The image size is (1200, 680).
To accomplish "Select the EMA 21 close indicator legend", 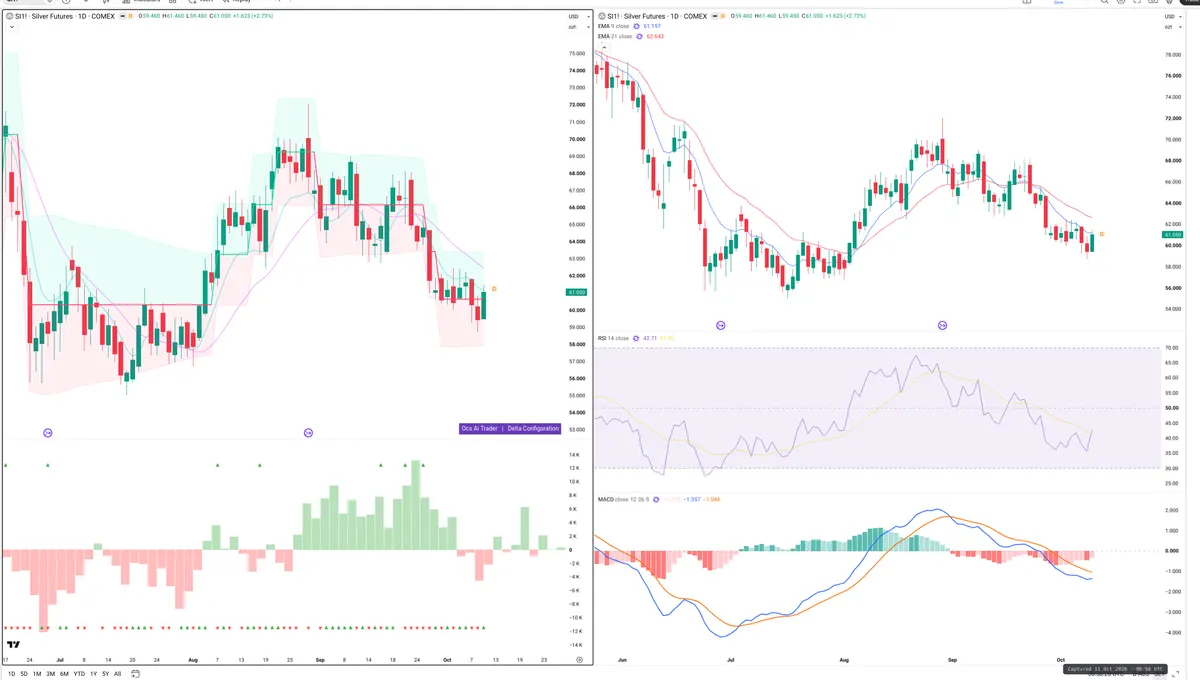I will [x=616, y=36].
